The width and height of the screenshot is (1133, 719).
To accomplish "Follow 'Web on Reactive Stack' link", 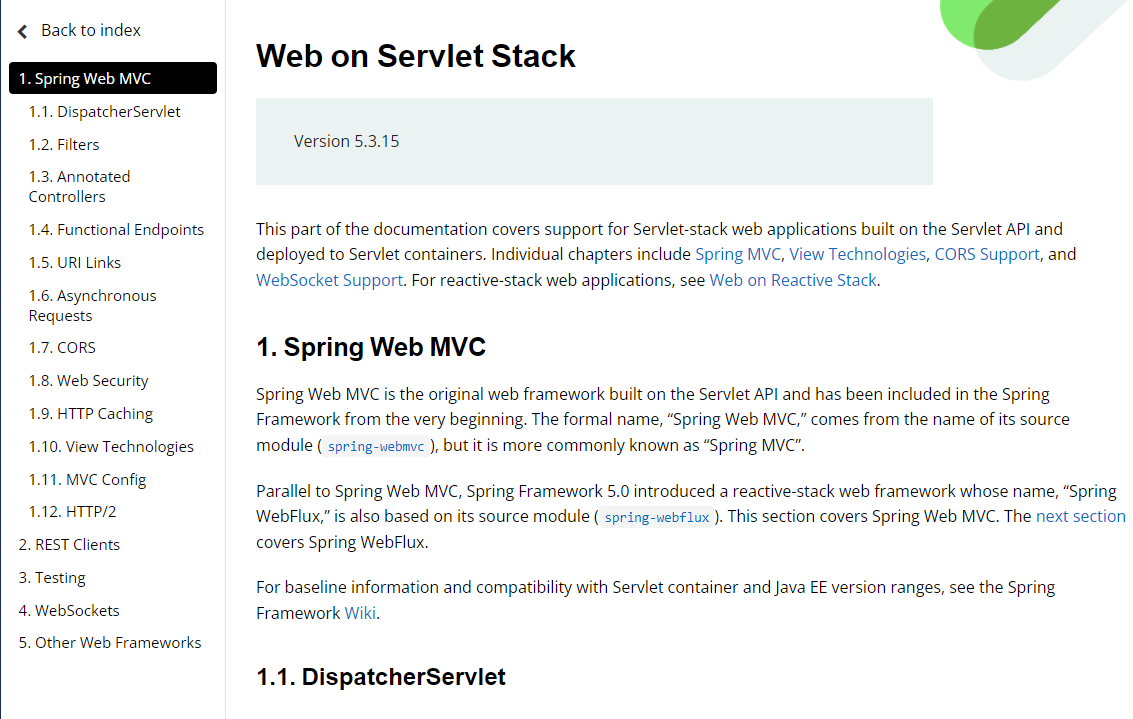I will pyautogui.click(x=793, y=280).
